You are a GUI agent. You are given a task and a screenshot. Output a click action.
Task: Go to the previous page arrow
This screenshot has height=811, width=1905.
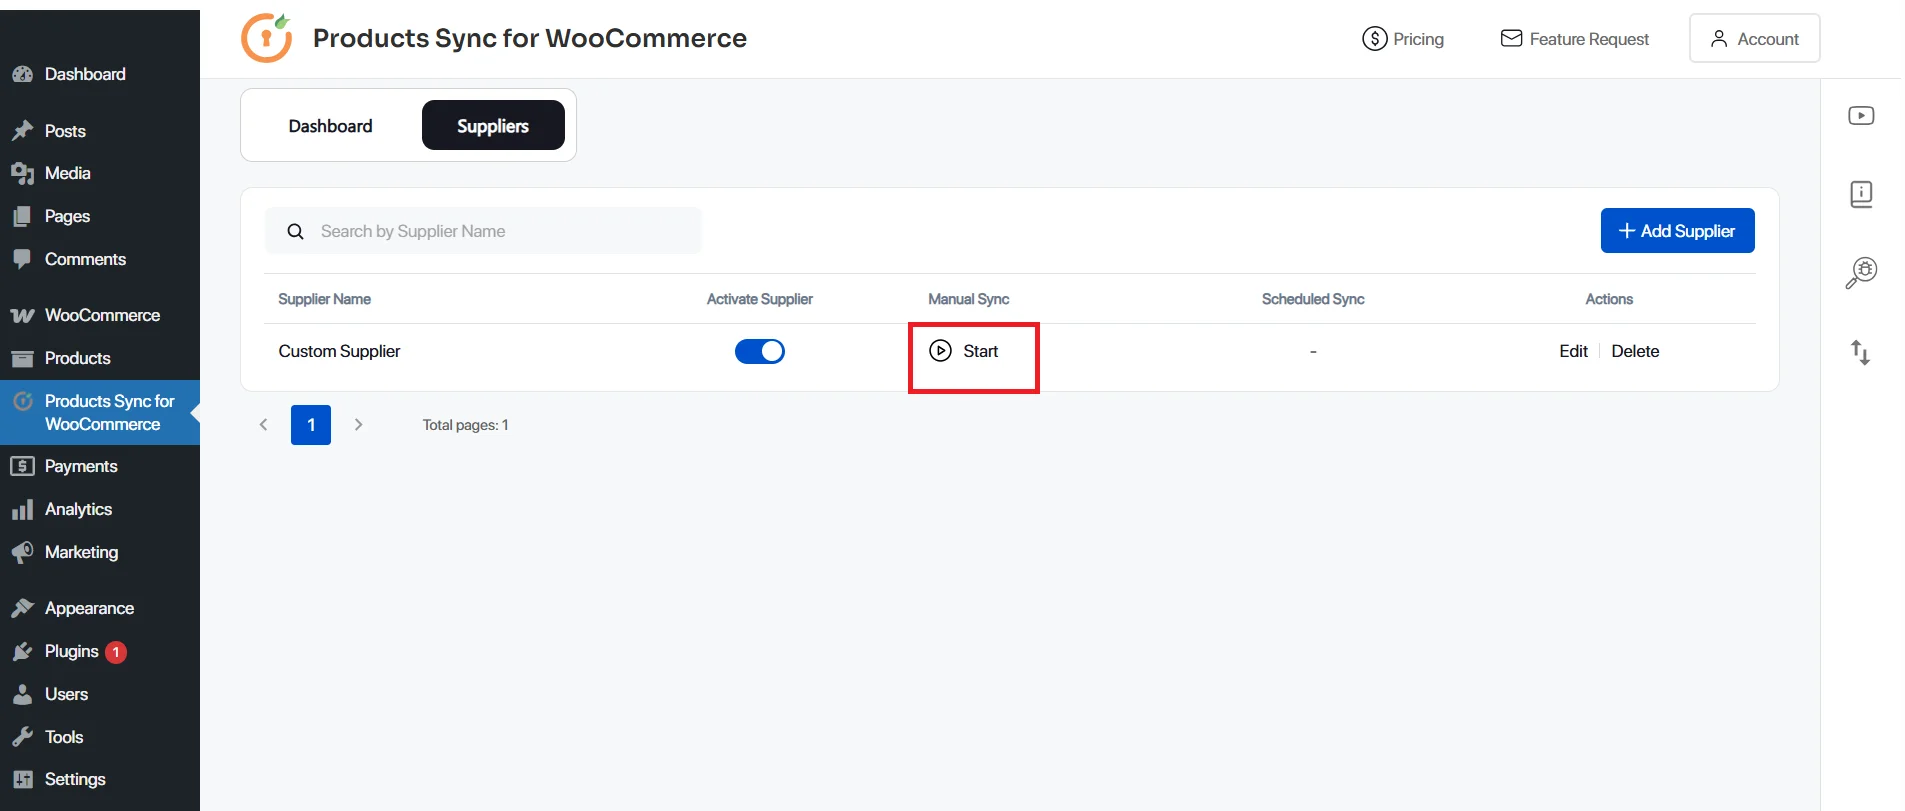click(264, 425)
